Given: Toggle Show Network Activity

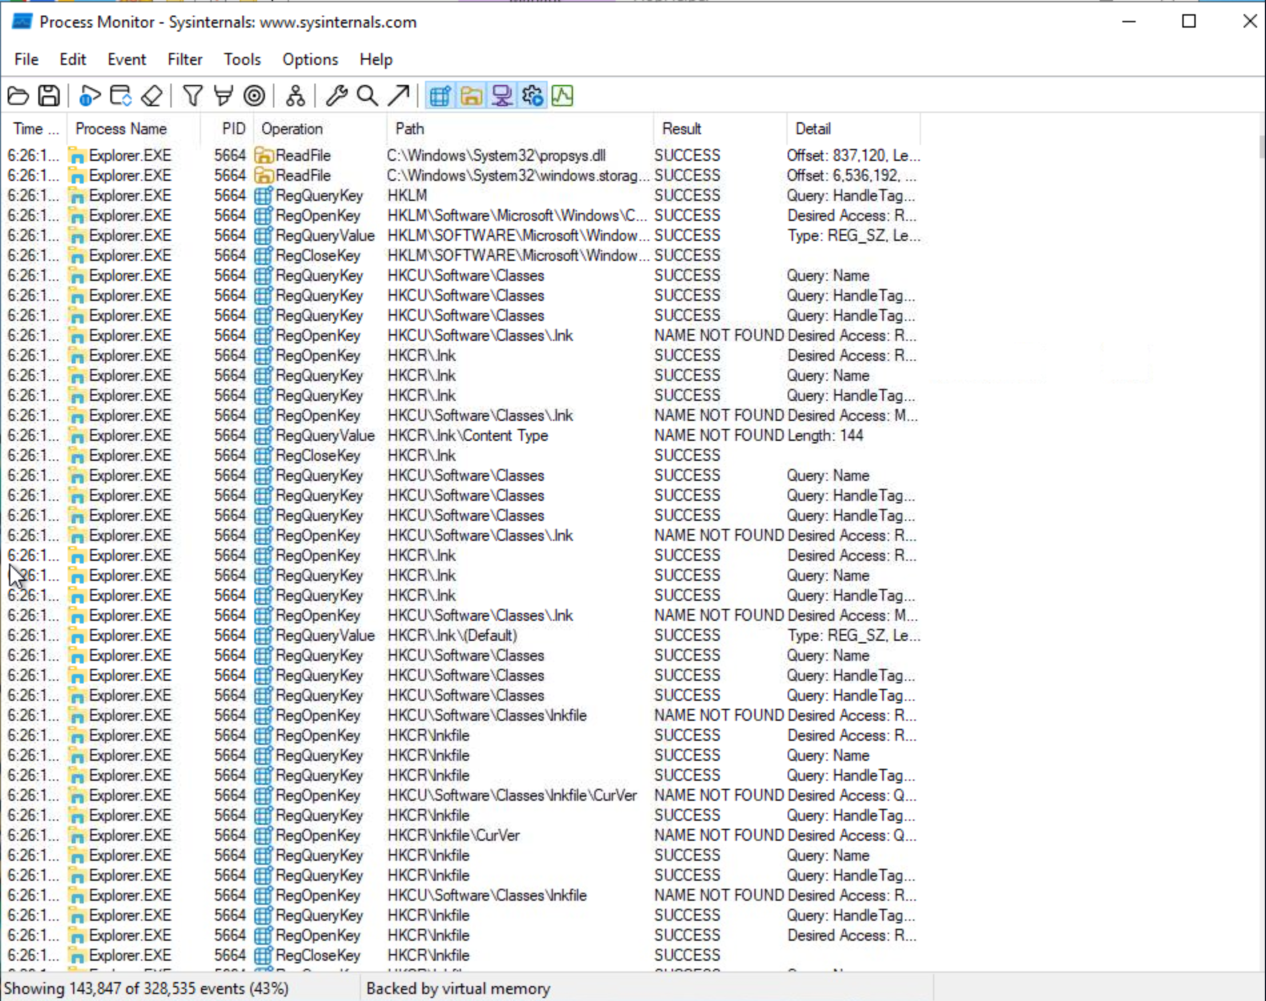Looking at the screenshot, I should [502, 96].
